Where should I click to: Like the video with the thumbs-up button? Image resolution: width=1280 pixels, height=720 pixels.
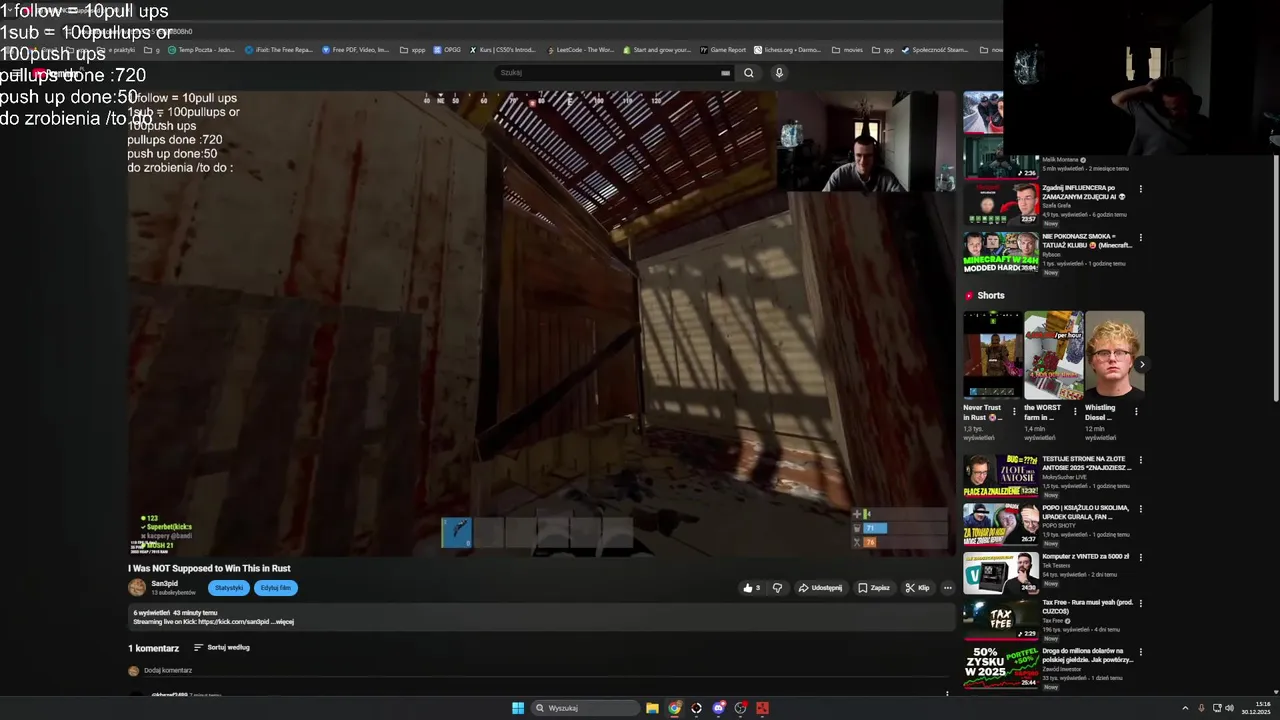751,588
